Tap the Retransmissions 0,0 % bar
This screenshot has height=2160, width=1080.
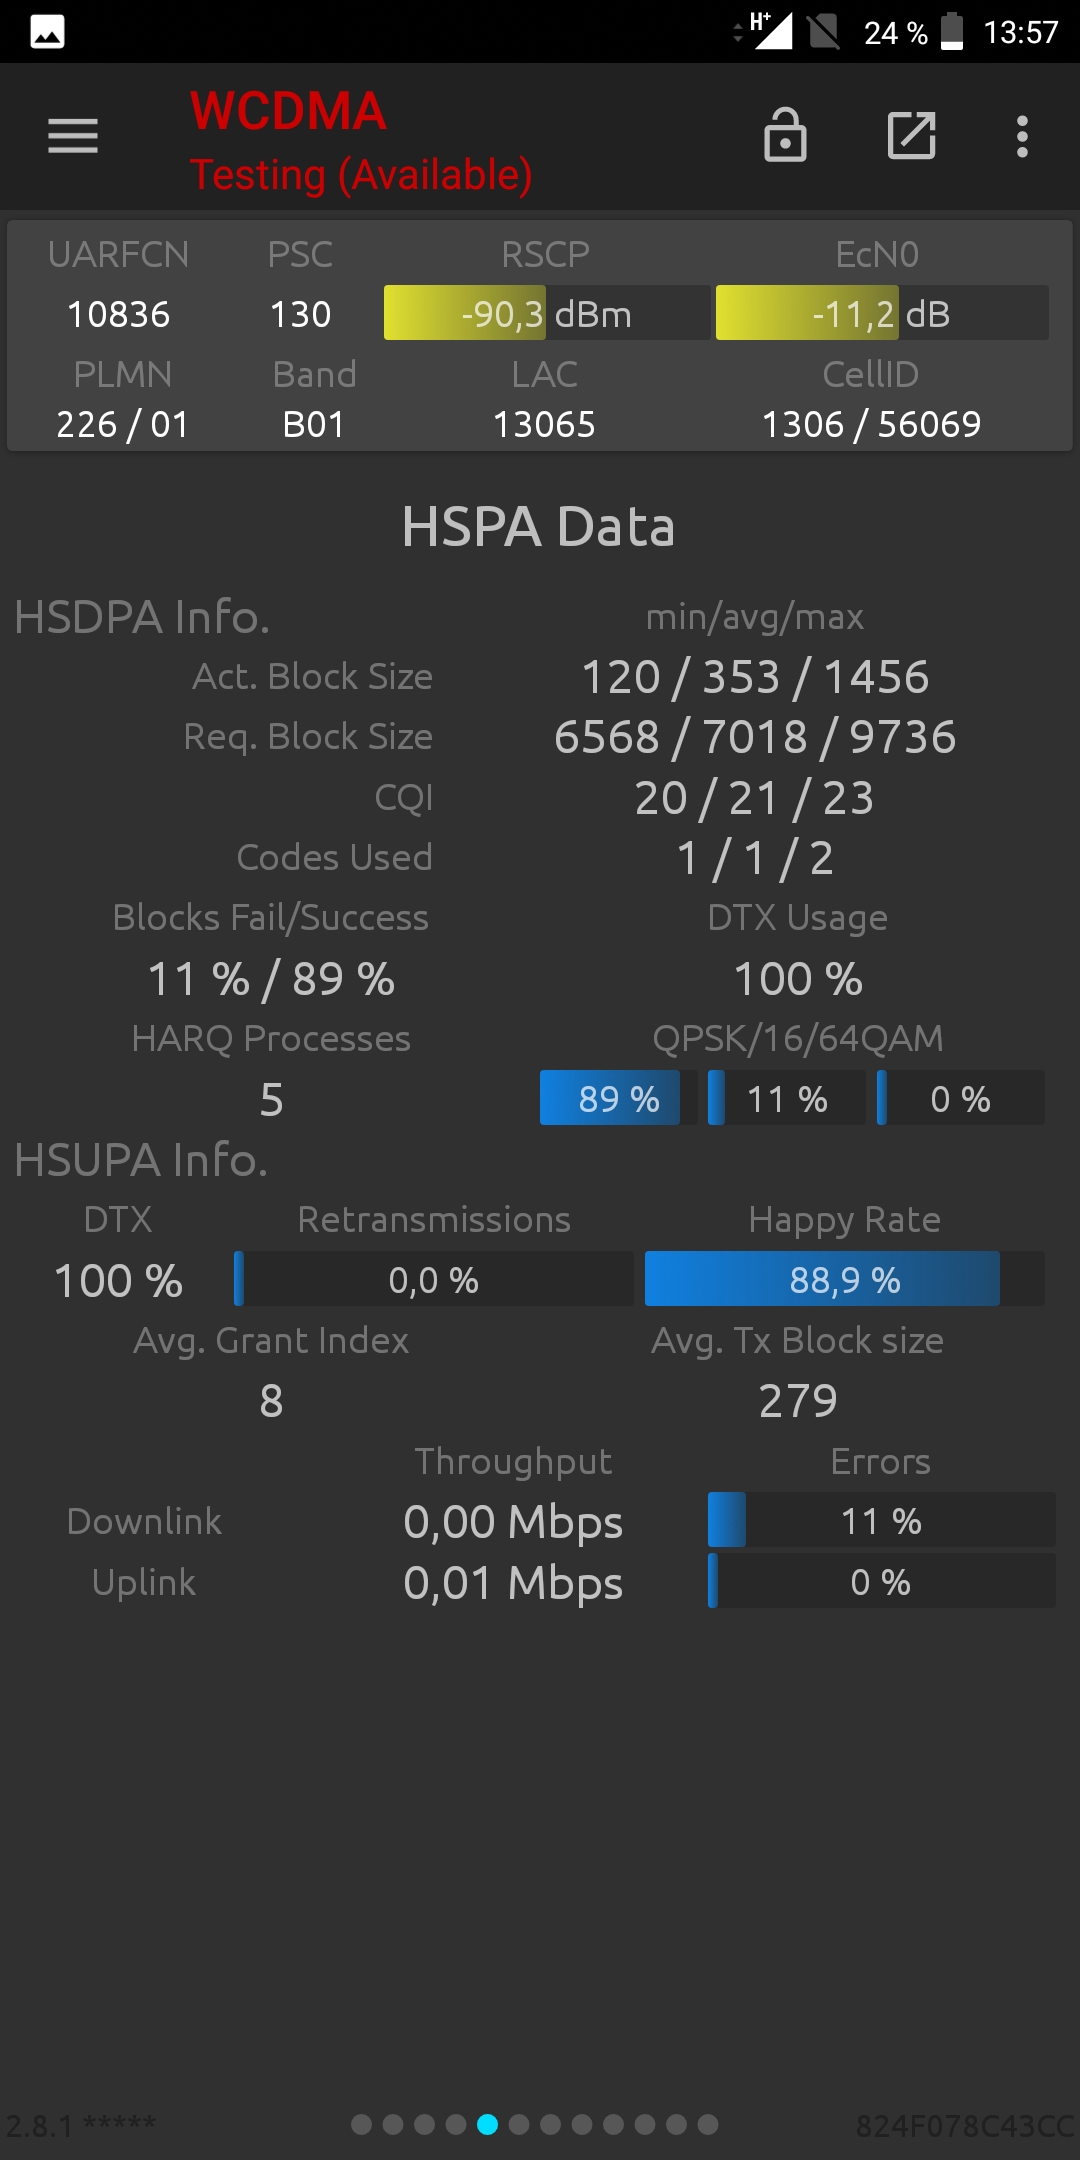434,1279
